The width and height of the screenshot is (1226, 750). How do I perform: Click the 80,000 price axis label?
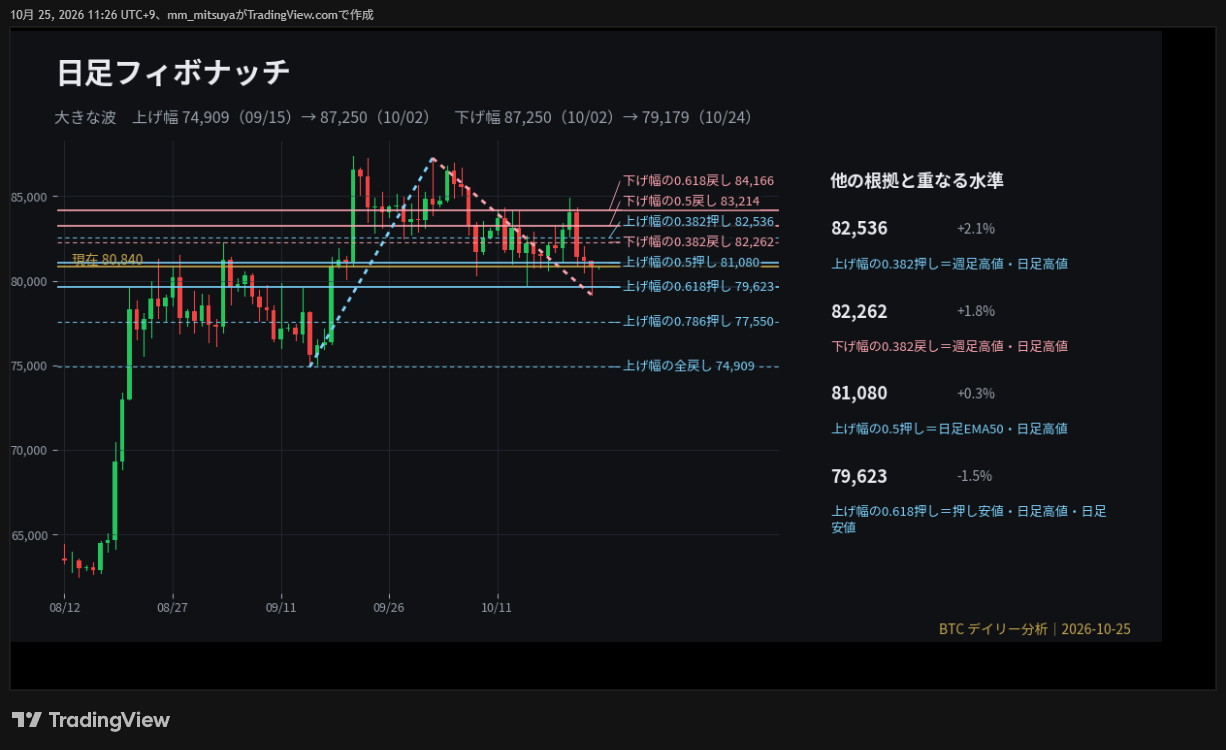coord(29,282)
